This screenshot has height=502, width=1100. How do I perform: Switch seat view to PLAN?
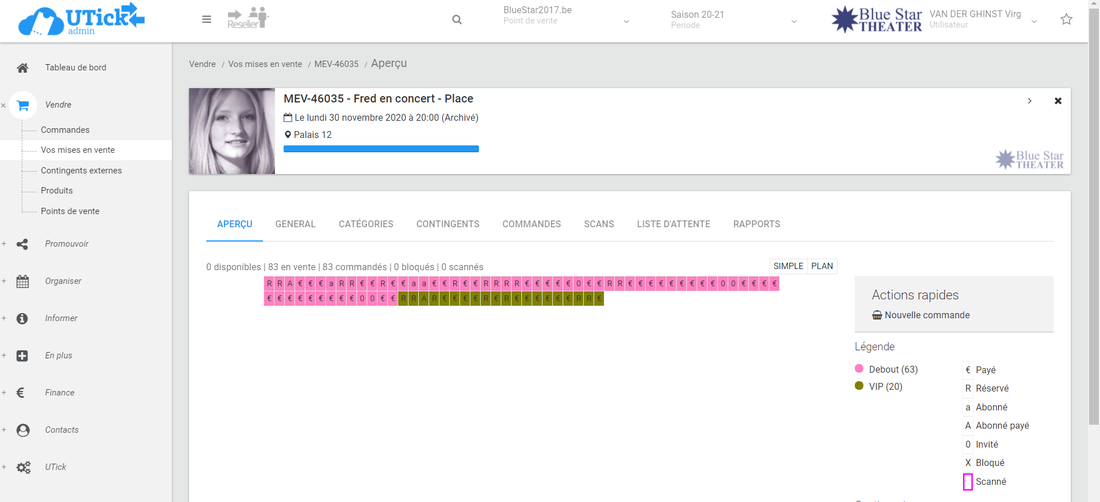[822, 266]
